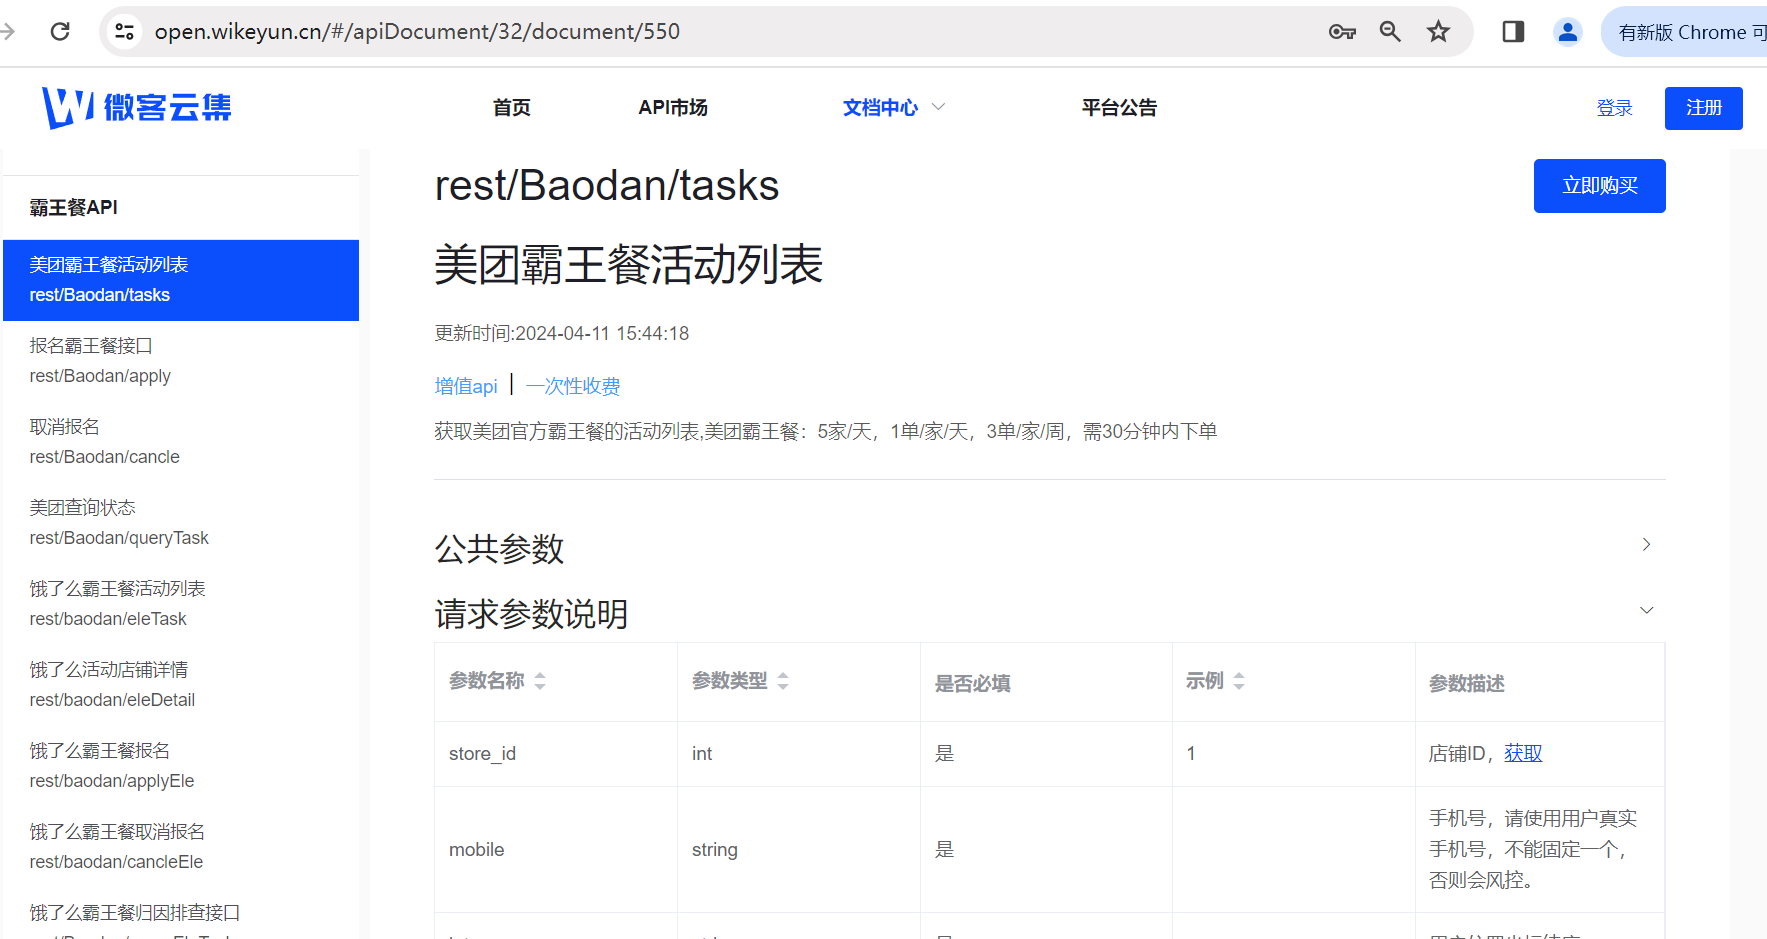The image size is (1767, 939).
Task: Open 饿了么活动店铺详情 in the sidebar
Action: 181,685
